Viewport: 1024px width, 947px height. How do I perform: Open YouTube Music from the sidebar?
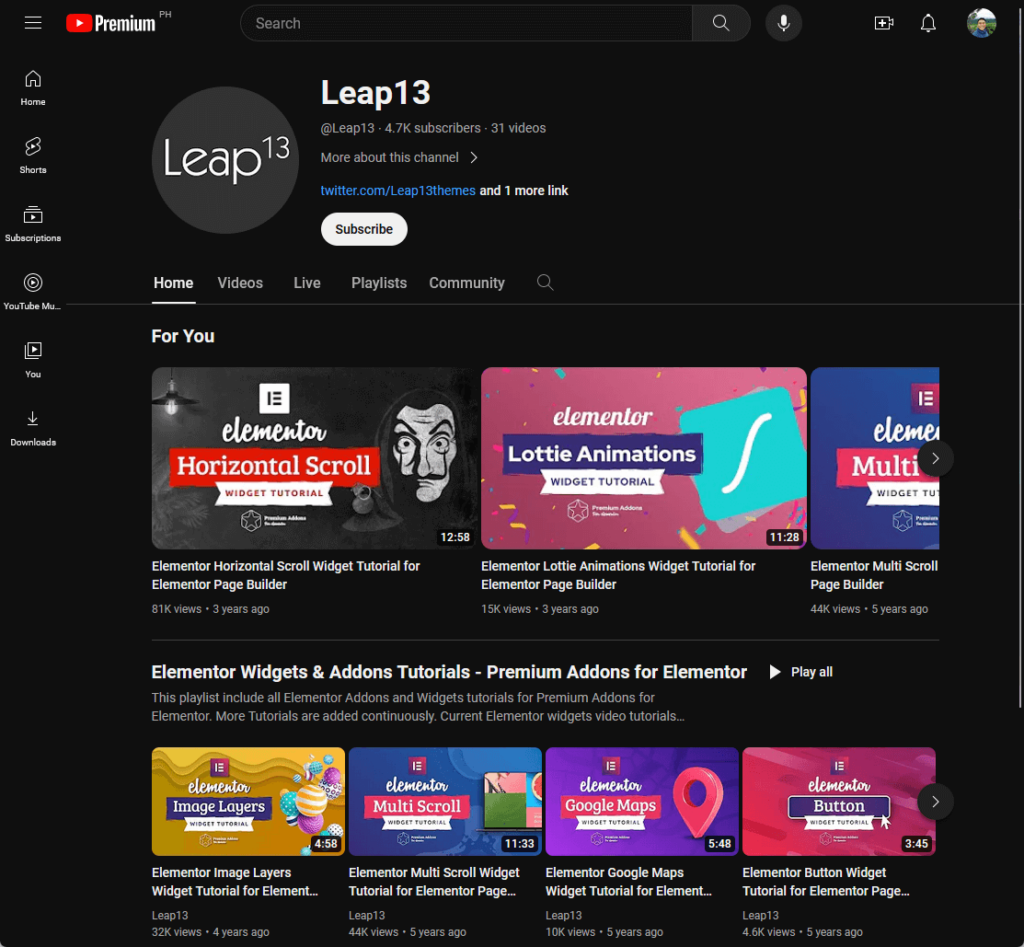point(32,290)
